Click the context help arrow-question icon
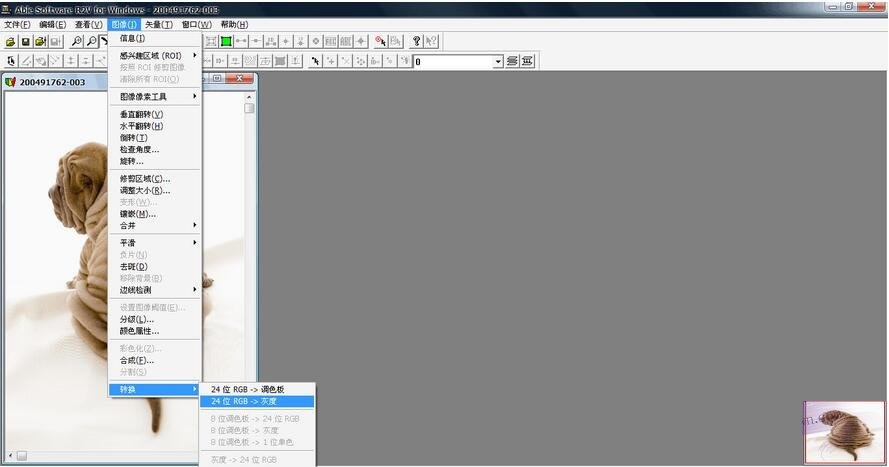This screenshot has width=889, height=467. pos(431,41)
